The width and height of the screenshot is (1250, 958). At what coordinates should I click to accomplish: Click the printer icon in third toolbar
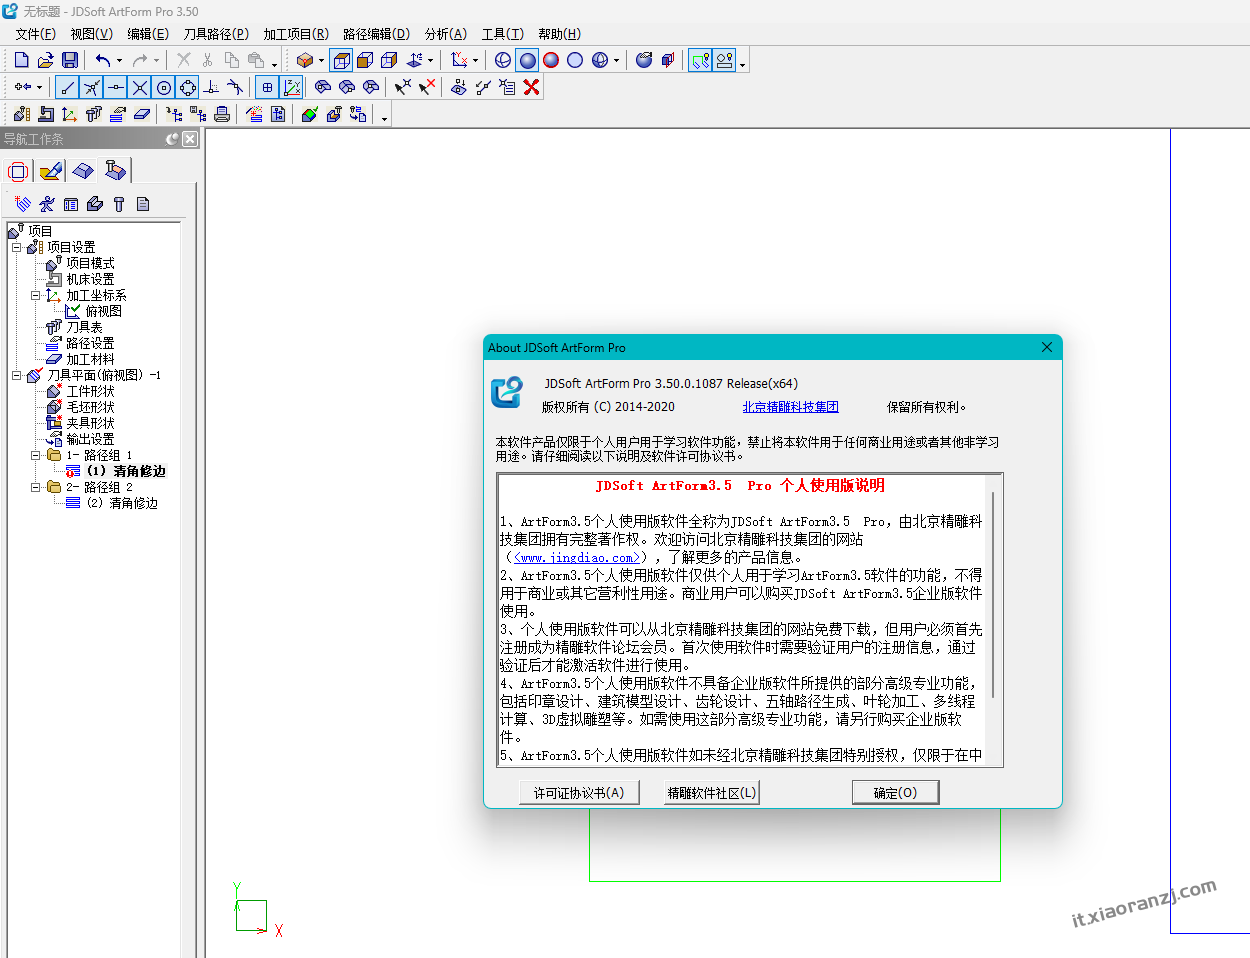222,114
